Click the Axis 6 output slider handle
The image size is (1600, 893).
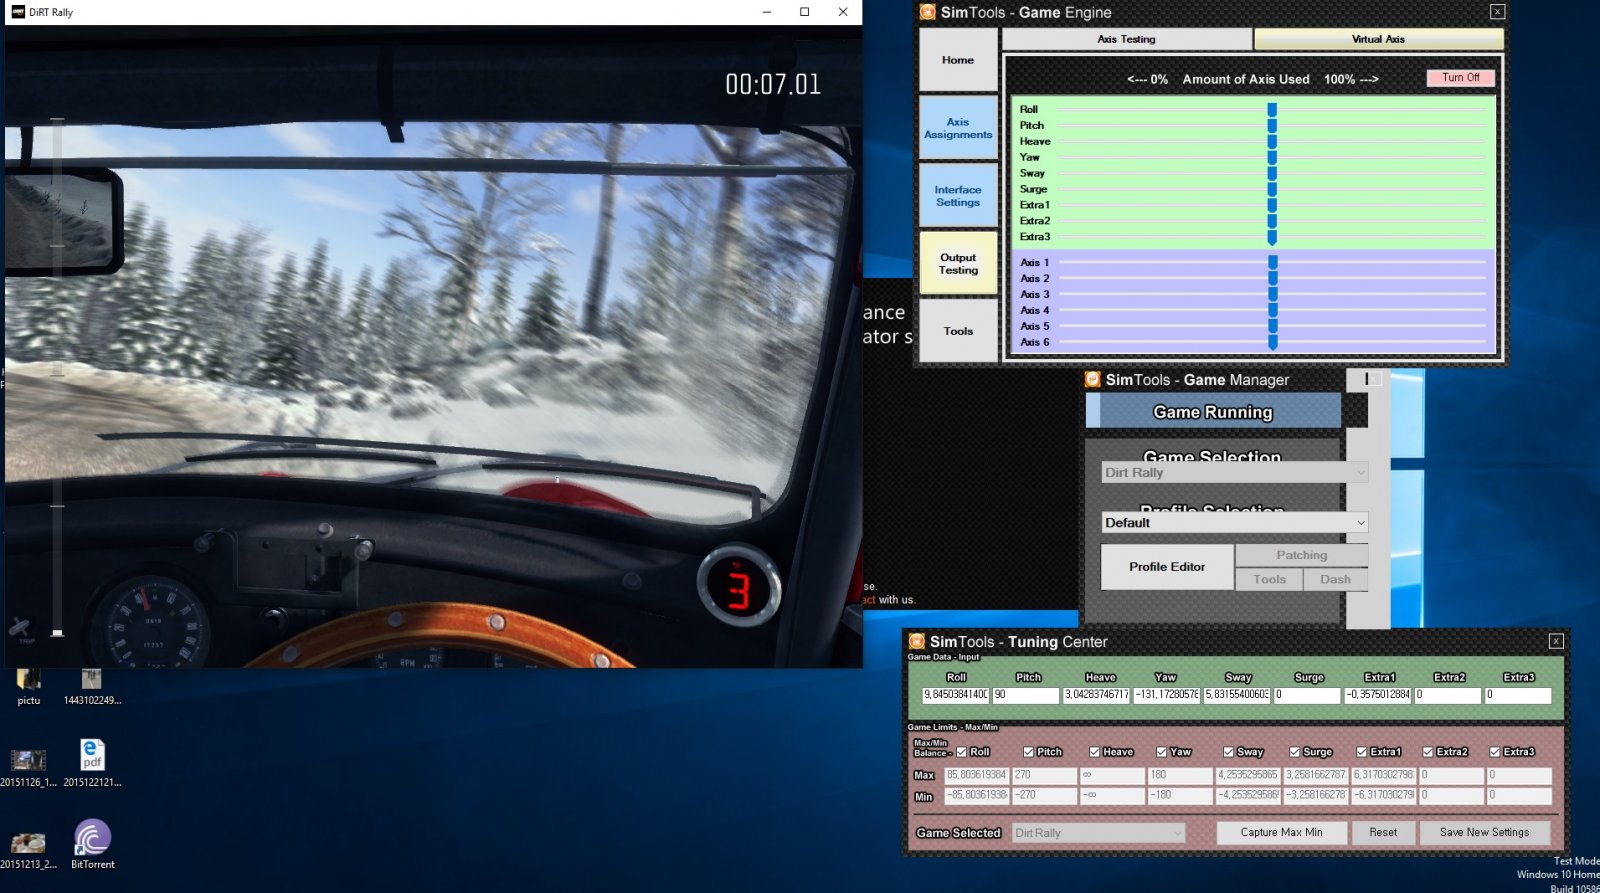click(x=1273, y=343)
